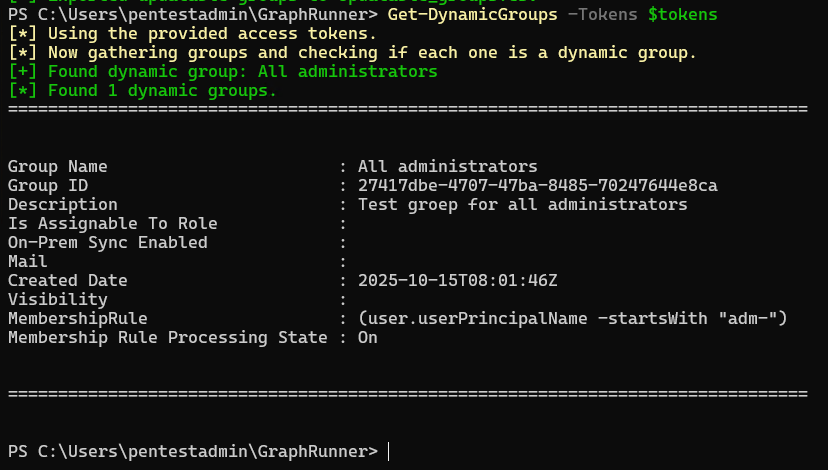This screenshot has width=828, height=470.
Task: Click the 'Found 1 dynamic groups' line
Action: 142,91
